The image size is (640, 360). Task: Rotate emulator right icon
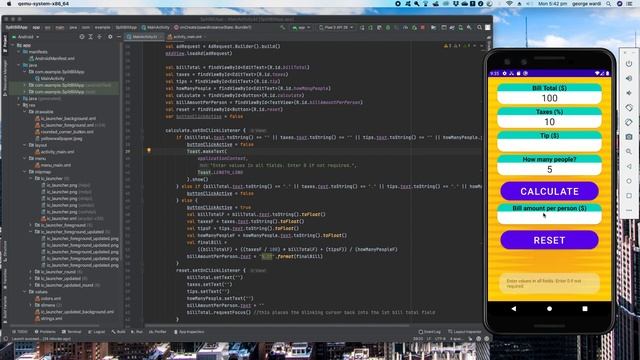(x=629, y=122)
